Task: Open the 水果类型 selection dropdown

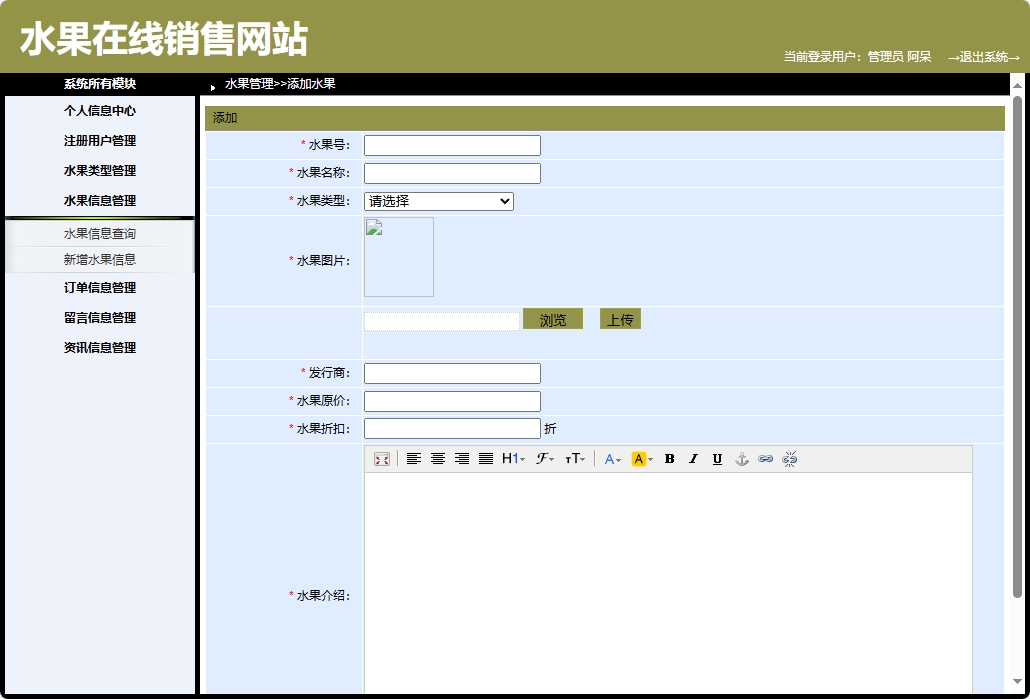Action: (438, 201)
